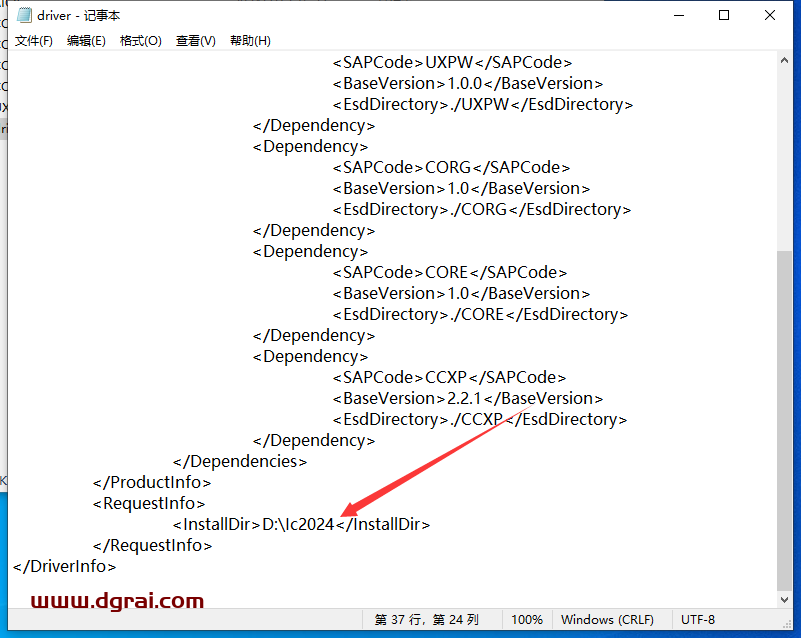Open the 帮助(H) menu
Viewport: 801px width, 638px height.
[250, 41]
